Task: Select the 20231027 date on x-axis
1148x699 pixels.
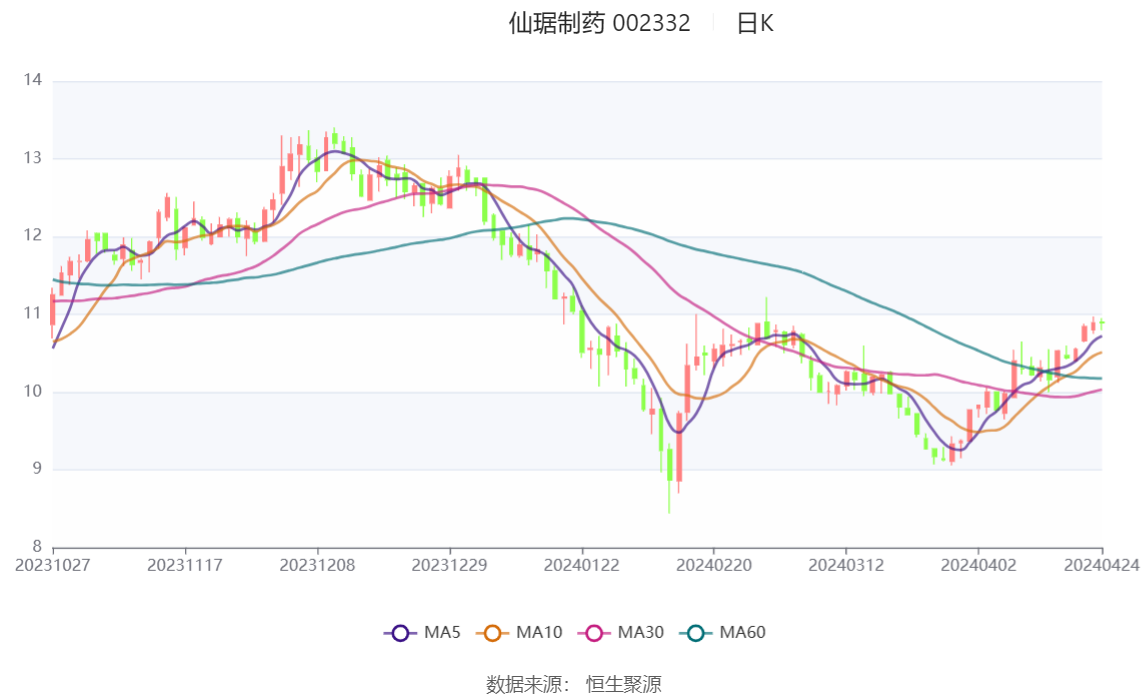Action: (53, 565)
